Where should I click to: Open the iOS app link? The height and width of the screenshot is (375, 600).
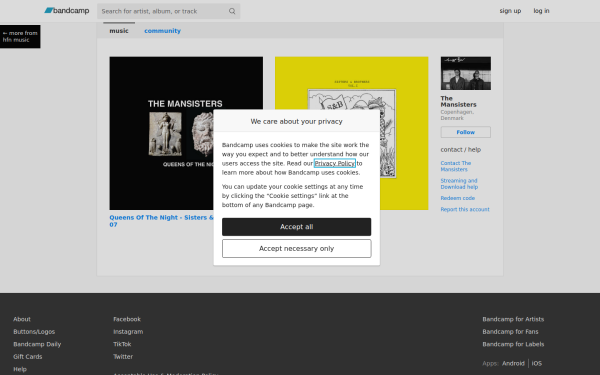(536, 364)
